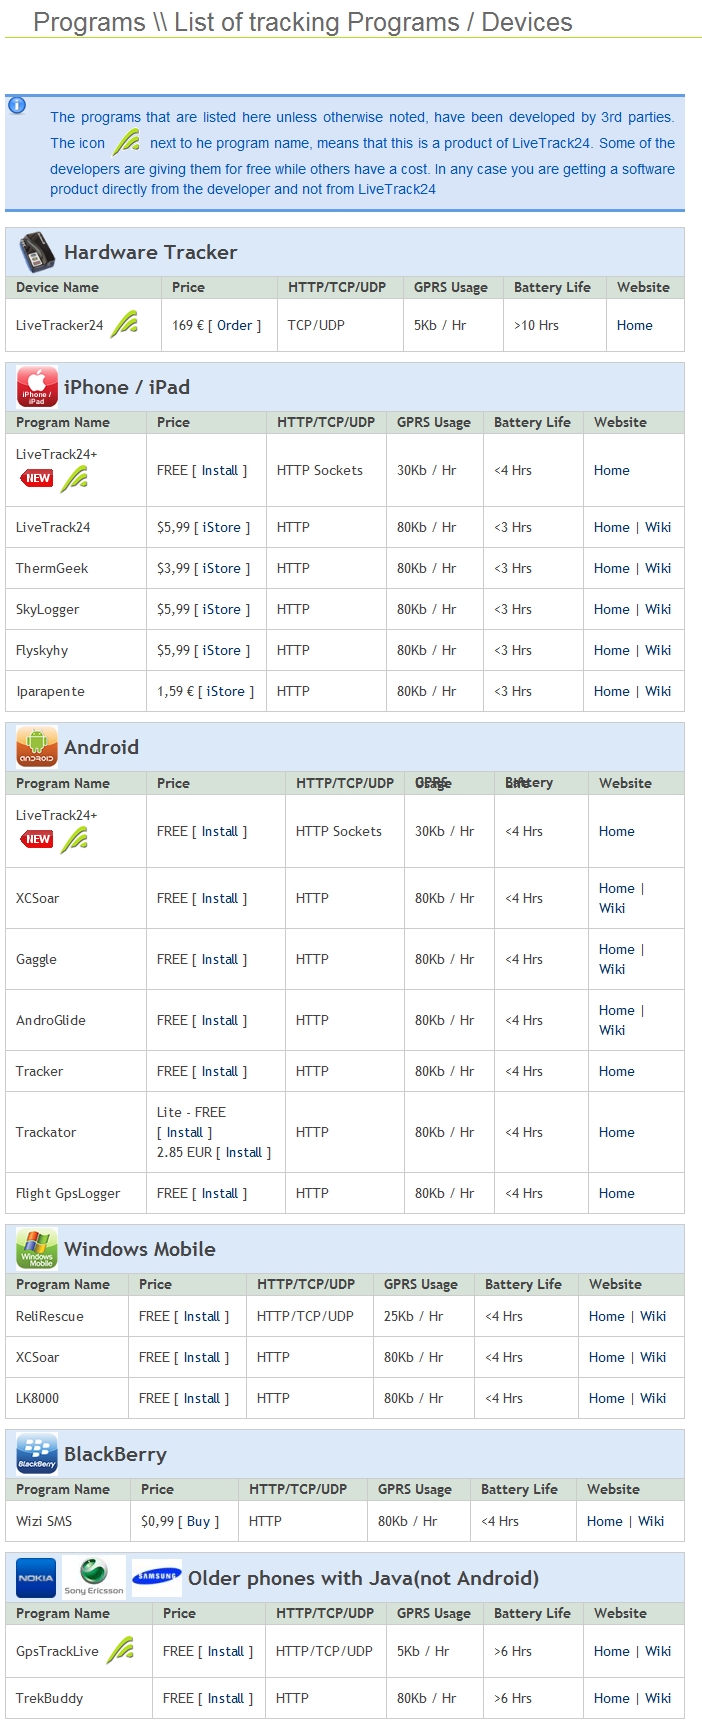Install TrekBuddy for Java phones
Screen dimensions: 702x1734
tap(226, 1698)
